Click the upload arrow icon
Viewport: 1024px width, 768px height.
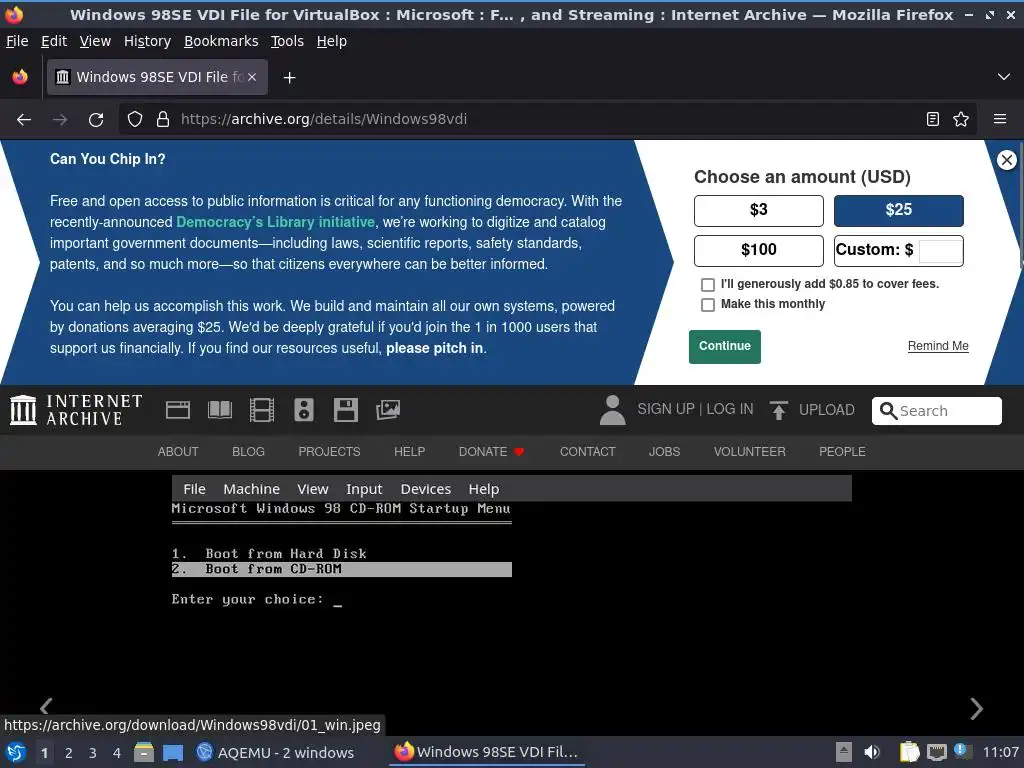tap(778, 410)
